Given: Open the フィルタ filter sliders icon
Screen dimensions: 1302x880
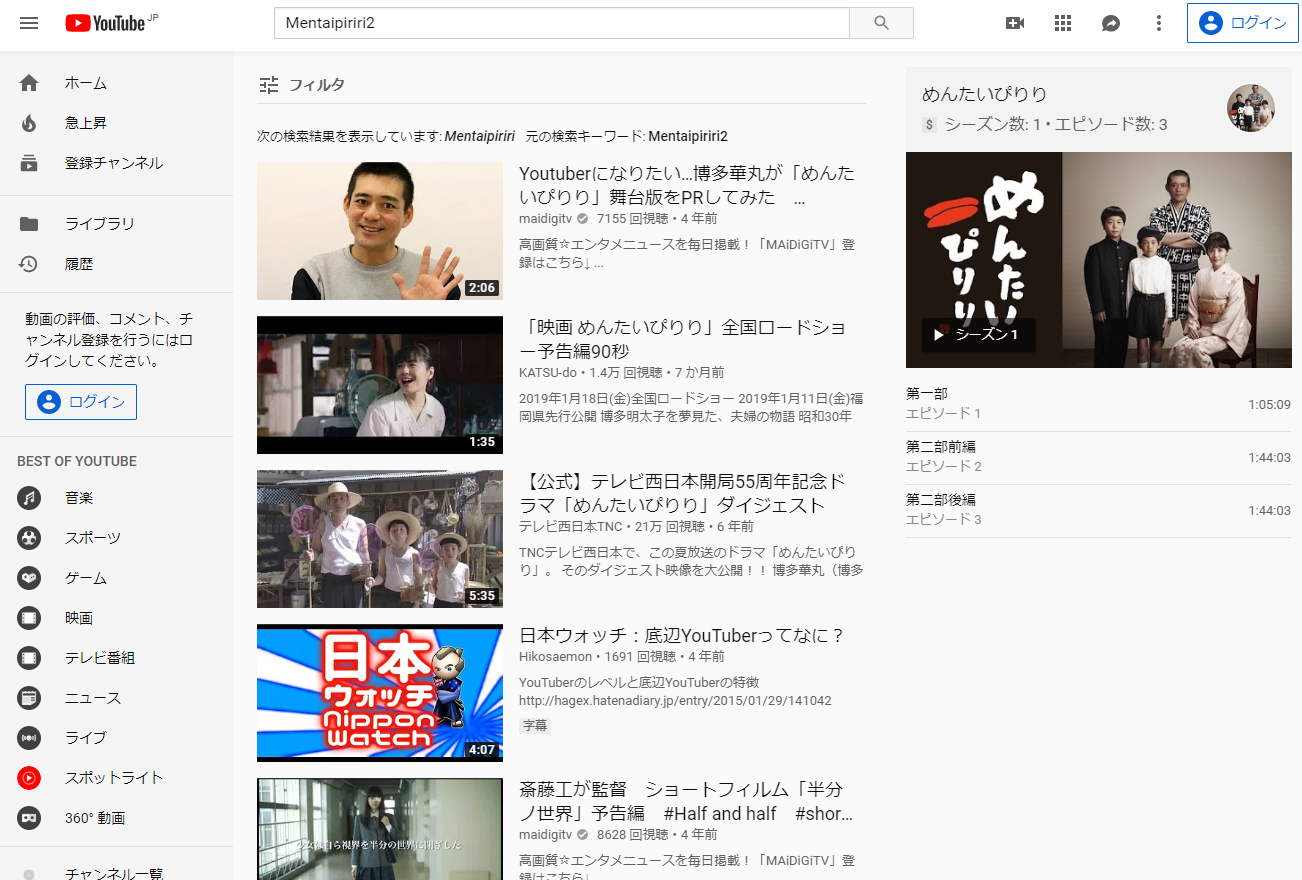Looking at the screenshot, I should point(268,85).
